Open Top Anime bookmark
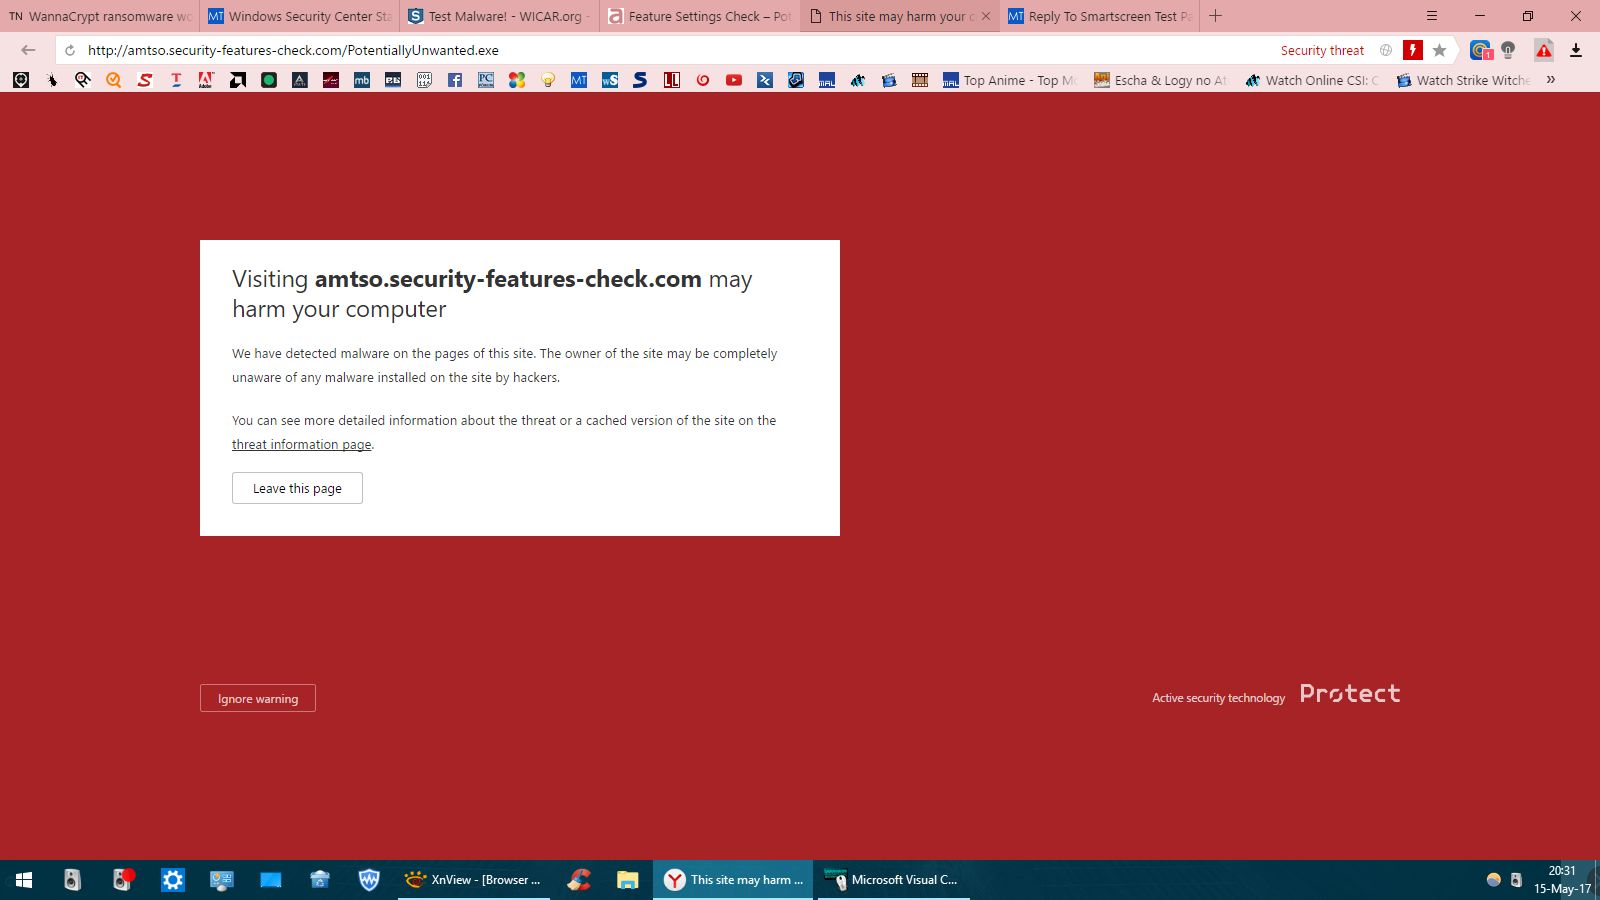1600x900 pixels. click(x=1011, y=80)
